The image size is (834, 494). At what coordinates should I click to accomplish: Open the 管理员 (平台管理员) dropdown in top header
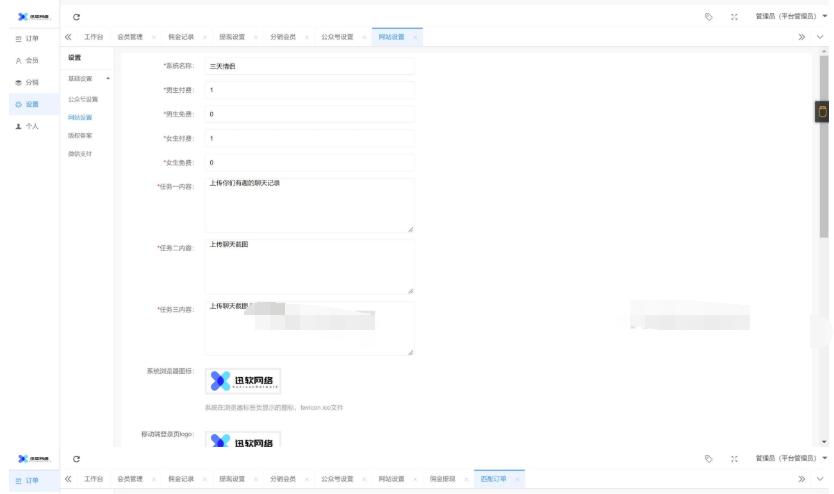[791, 16]
